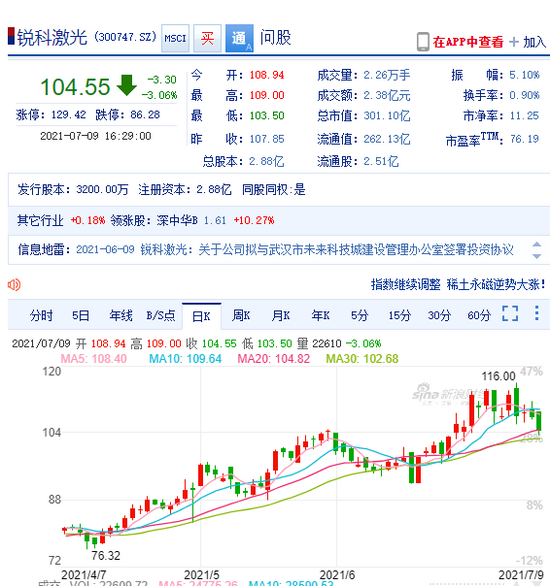Click today's opening price 108.94
The height and width of the screenshot is (586, 550).
pos(267,75)
